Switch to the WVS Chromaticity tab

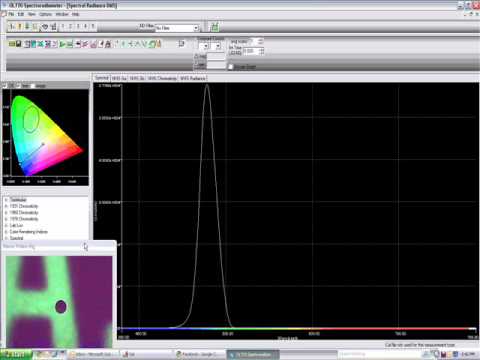point(162,78)
